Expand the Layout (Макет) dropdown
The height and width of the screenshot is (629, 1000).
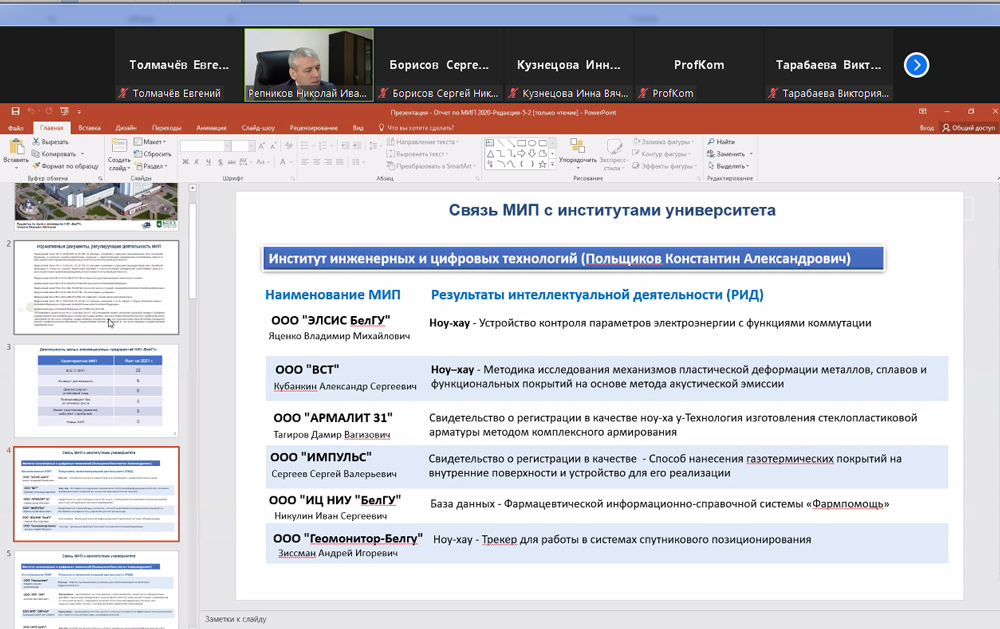point(152,142)
